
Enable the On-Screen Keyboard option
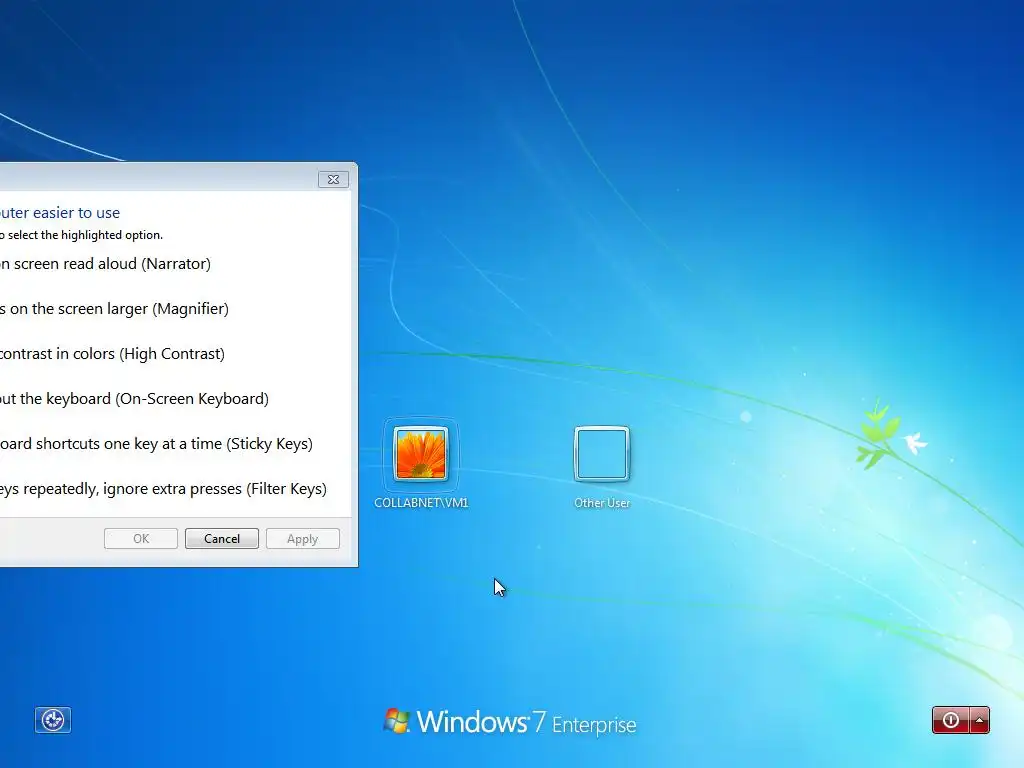[135, 399]
